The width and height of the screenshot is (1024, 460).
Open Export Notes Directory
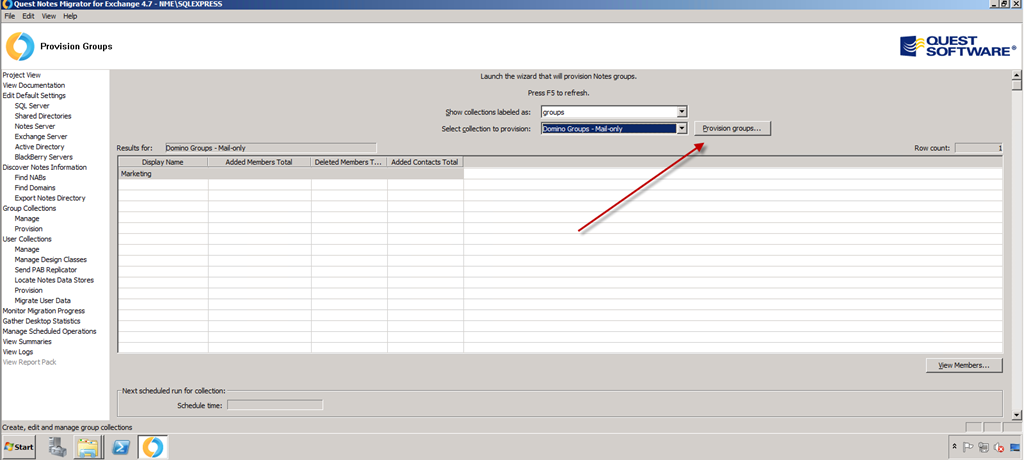click(x=50, y=198)
